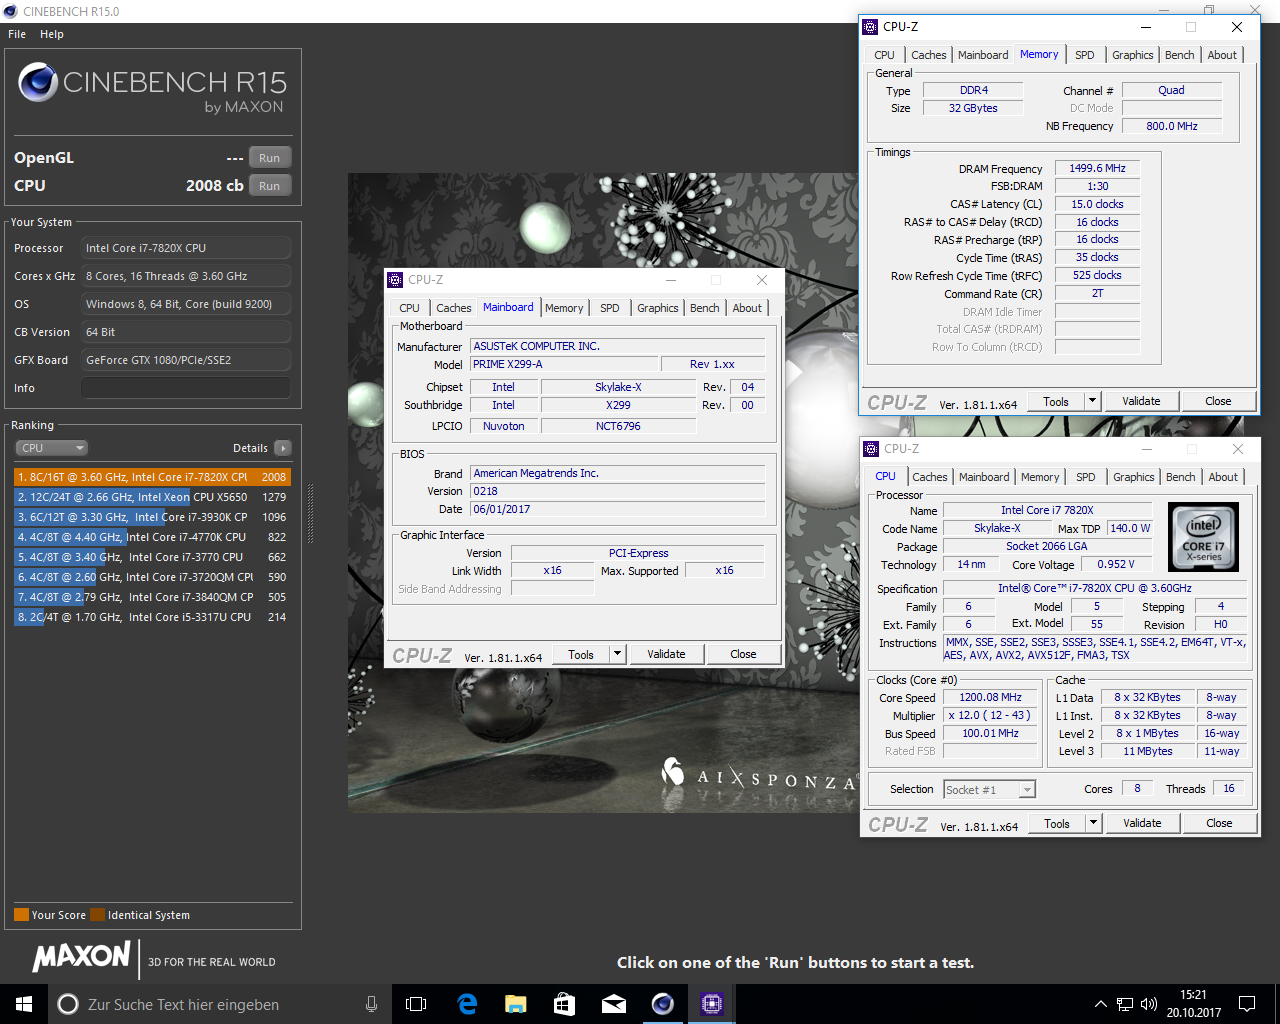Click Tools in Memory CPU-Z window
The height and width of the screenshot is (1024, 1280).
click(1056, 401)
